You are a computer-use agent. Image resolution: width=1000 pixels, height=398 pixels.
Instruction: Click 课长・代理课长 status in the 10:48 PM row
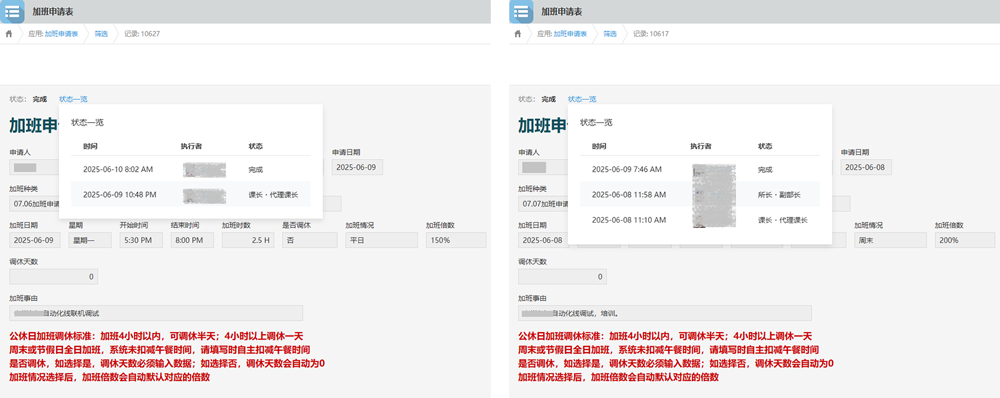(273, 195)
